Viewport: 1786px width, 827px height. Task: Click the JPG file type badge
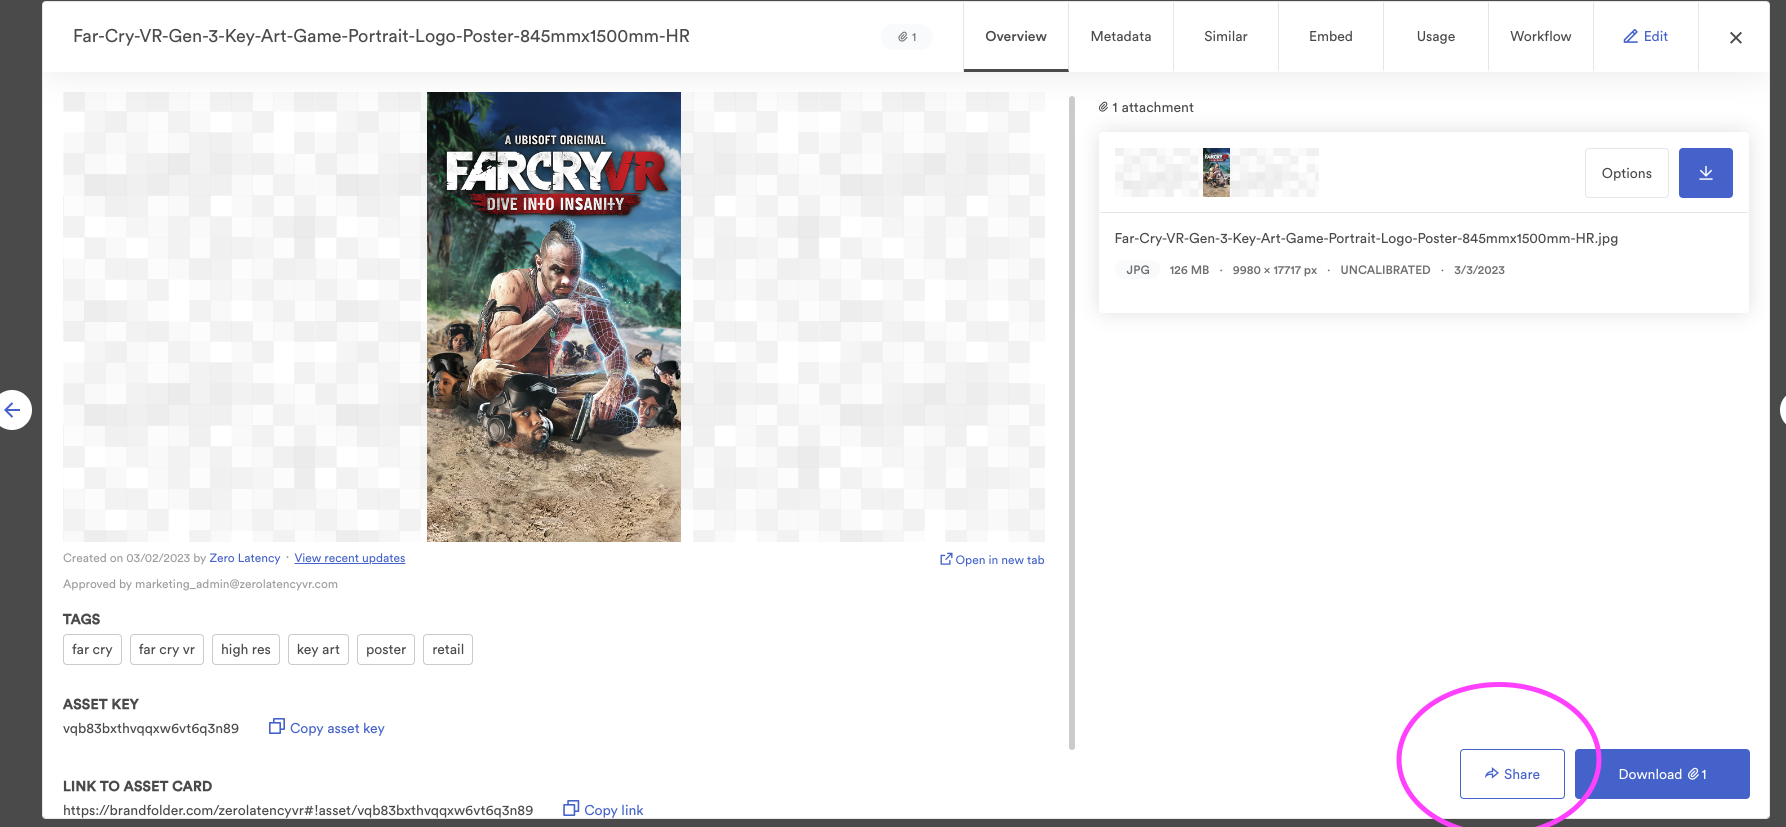(1137, 270)
